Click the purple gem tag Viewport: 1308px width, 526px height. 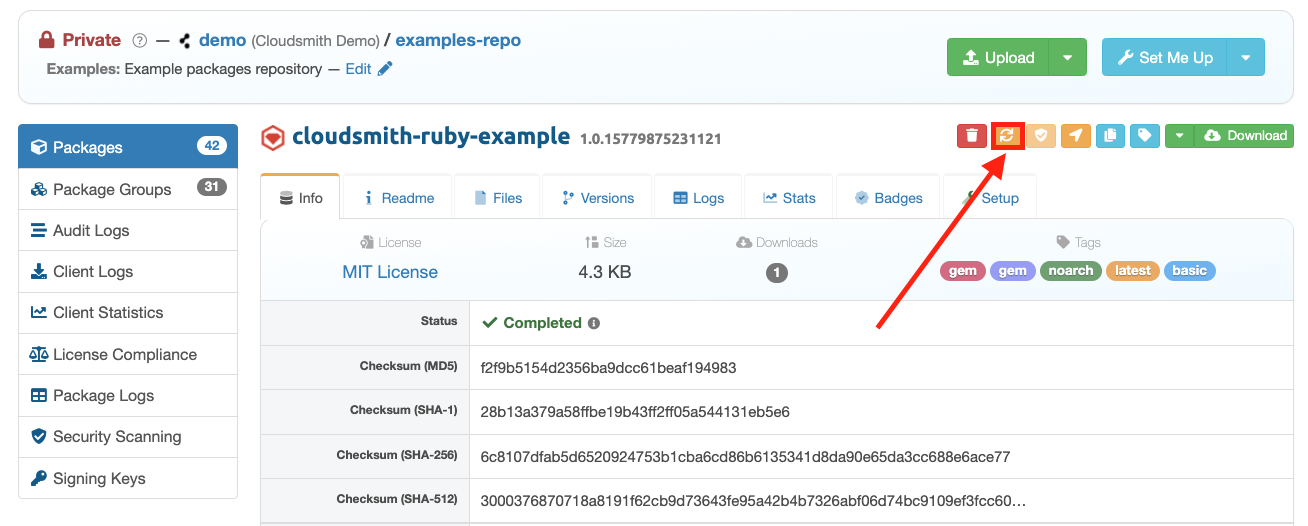pos(1012,271)
